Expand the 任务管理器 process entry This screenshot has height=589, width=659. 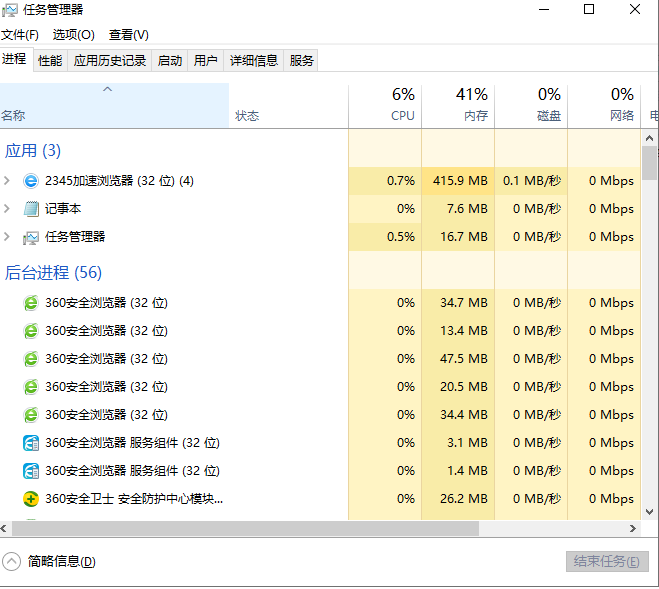click(x=8, y=237)
